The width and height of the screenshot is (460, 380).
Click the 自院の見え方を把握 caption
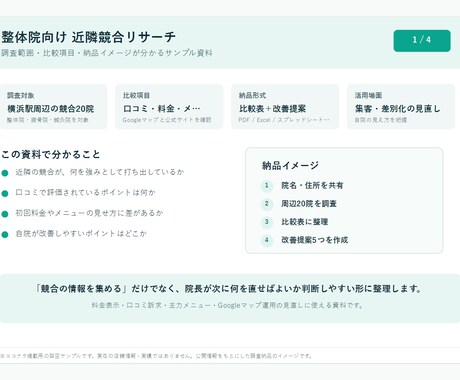(x=381, y=120)
